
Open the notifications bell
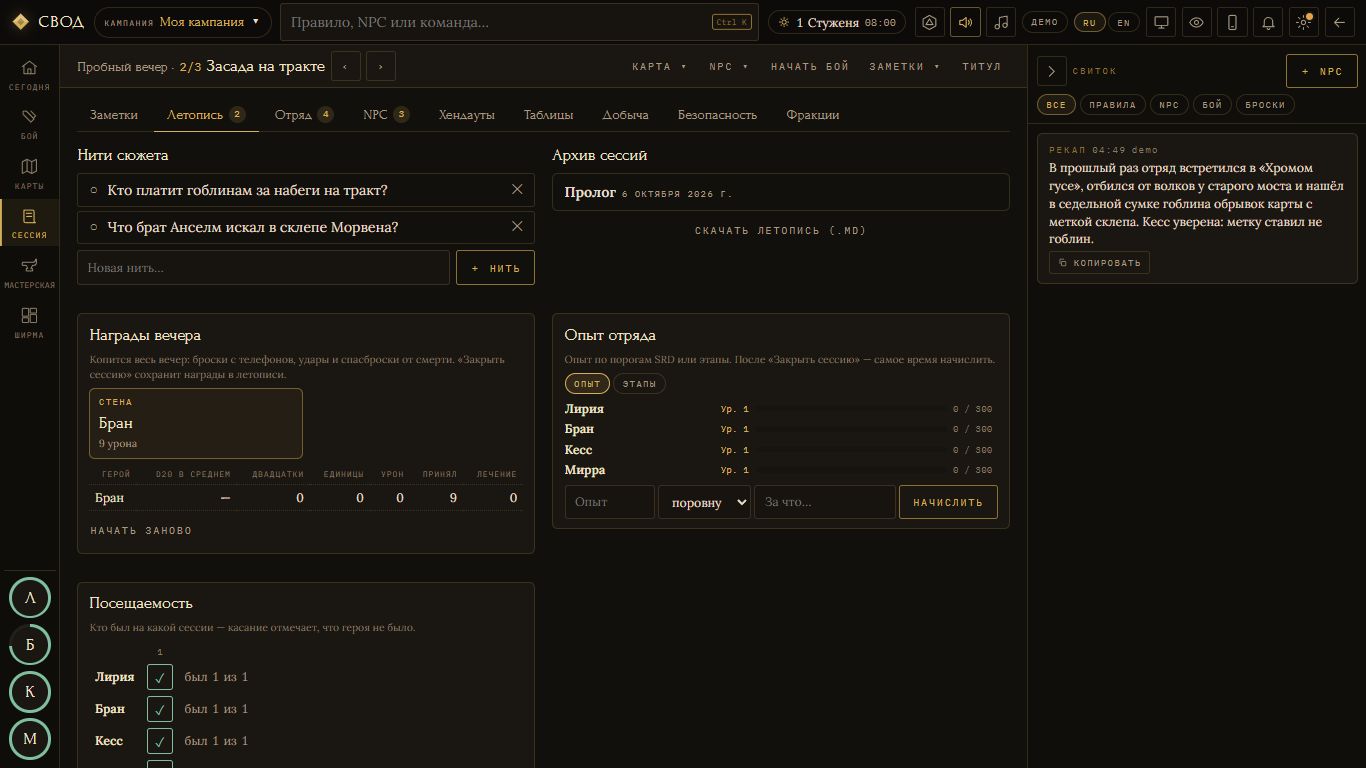pyautogui.click(x=1268, y=22)
